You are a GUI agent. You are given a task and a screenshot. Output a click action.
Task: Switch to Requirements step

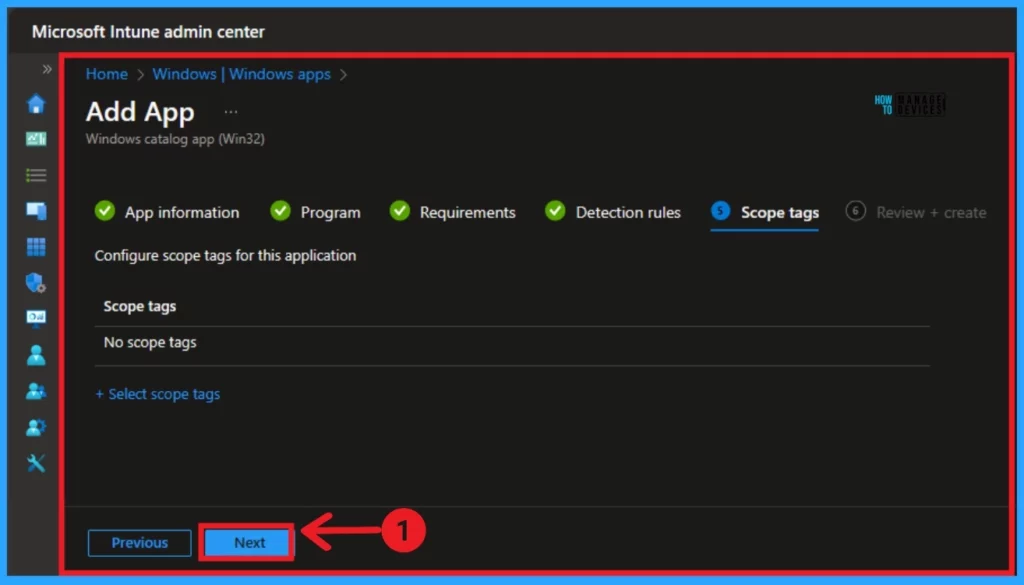[x=453, y=212]
